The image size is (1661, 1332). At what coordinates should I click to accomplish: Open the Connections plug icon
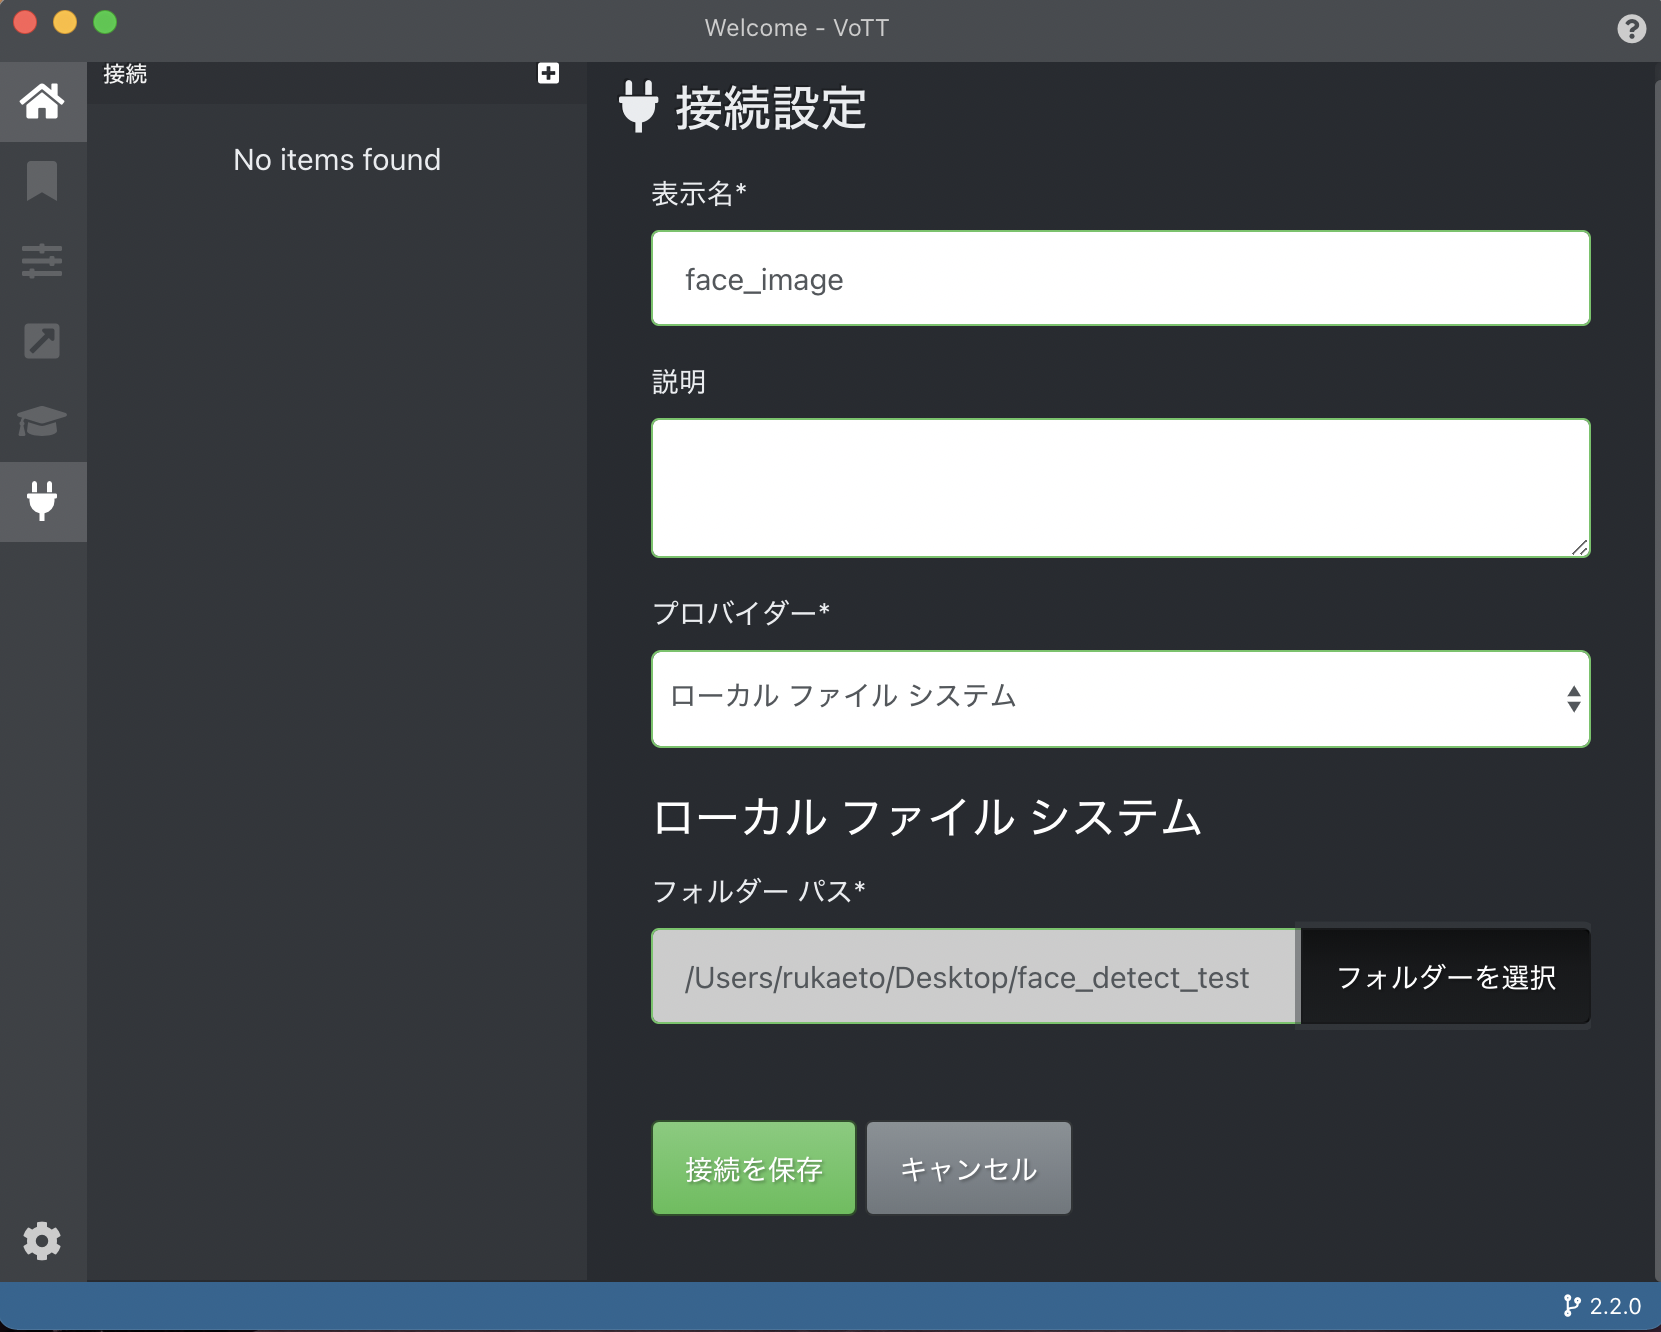(x=43, y=501)
